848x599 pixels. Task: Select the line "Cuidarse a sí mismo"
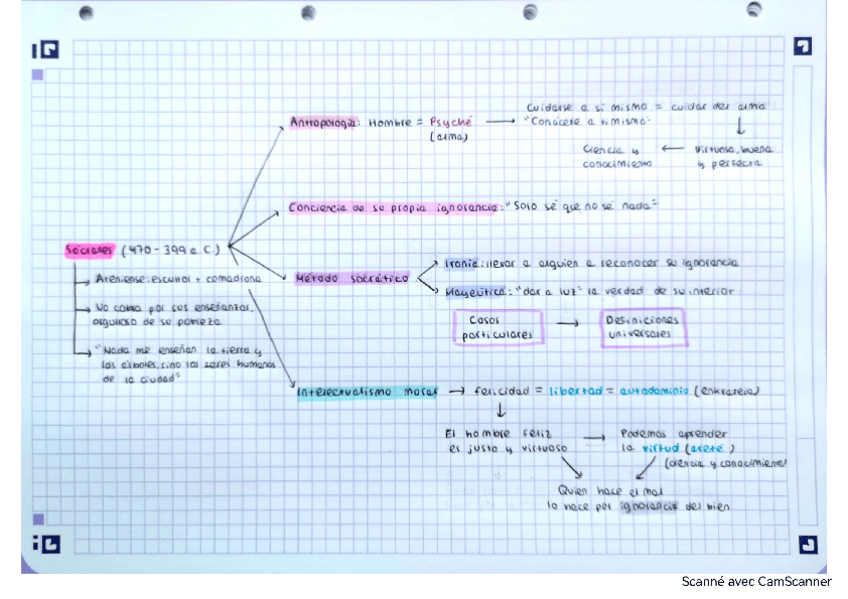point(587,107)
